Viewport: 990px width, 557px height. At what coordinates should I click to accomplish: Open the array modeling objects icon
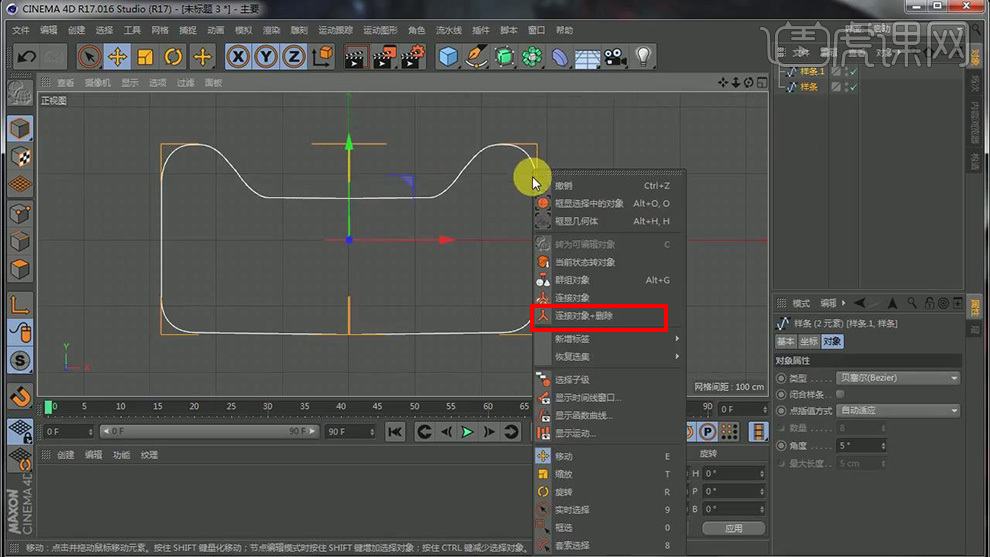pos(532,57)
